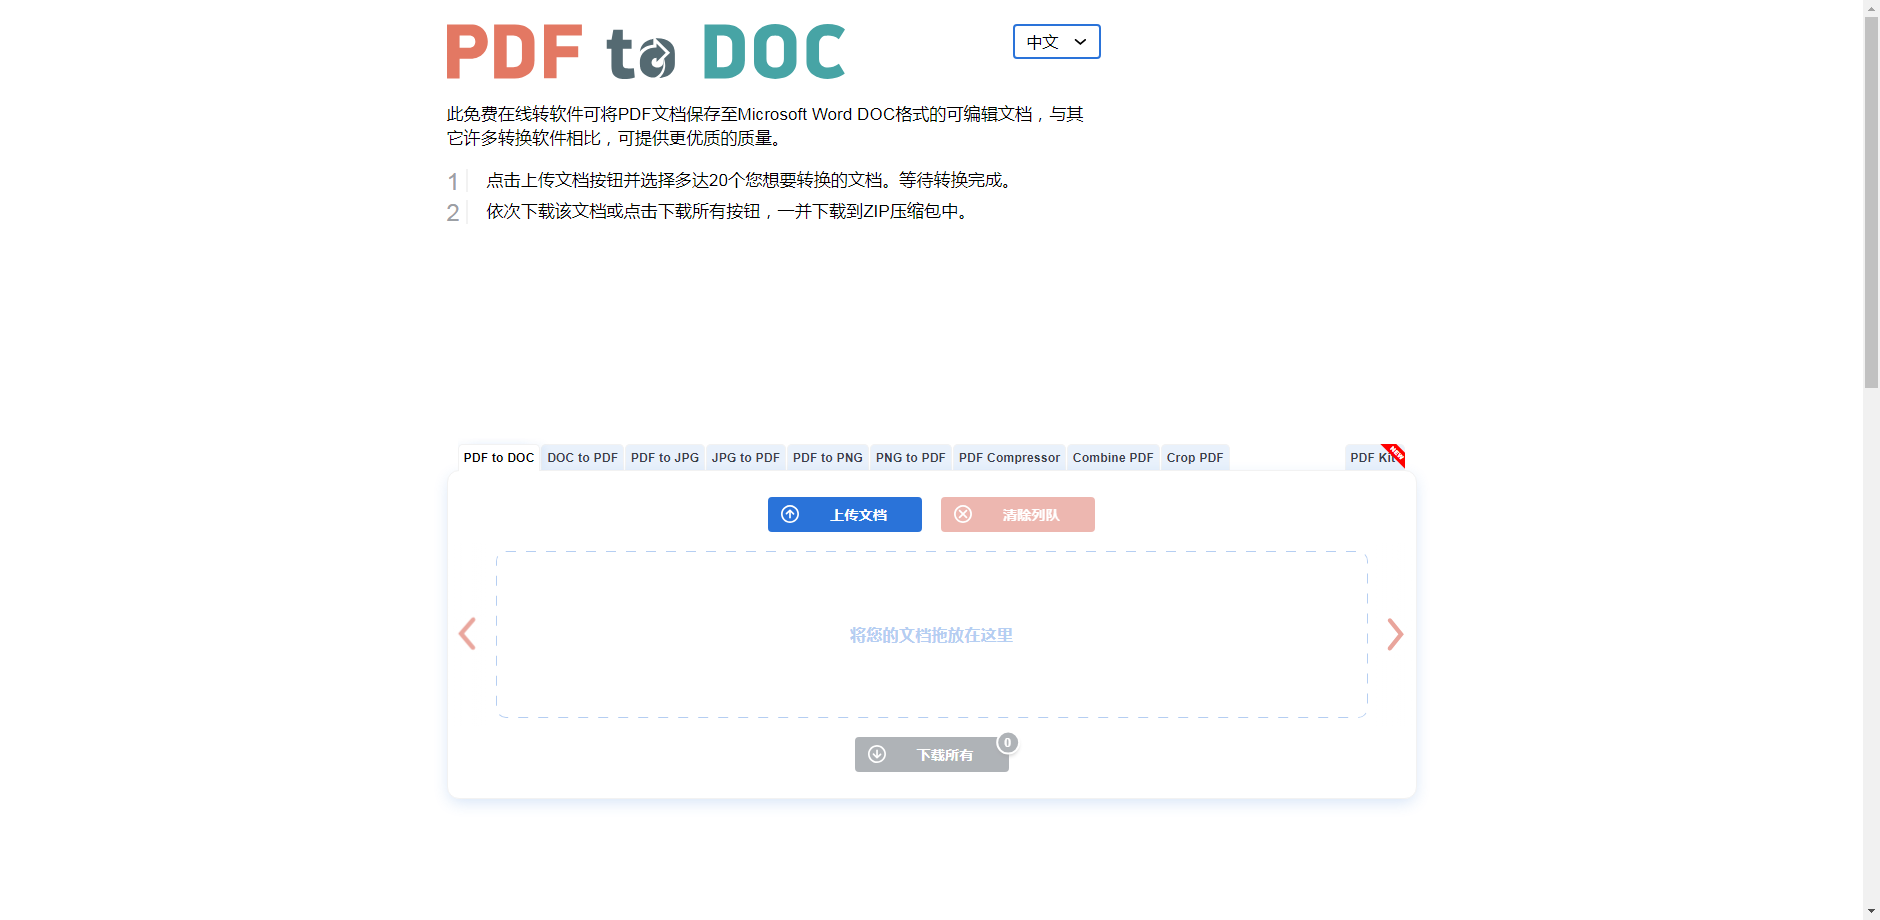Click the page vertical scrollbar thumb
Screen dimensions: 1880x920
(x=1871, y=202)
